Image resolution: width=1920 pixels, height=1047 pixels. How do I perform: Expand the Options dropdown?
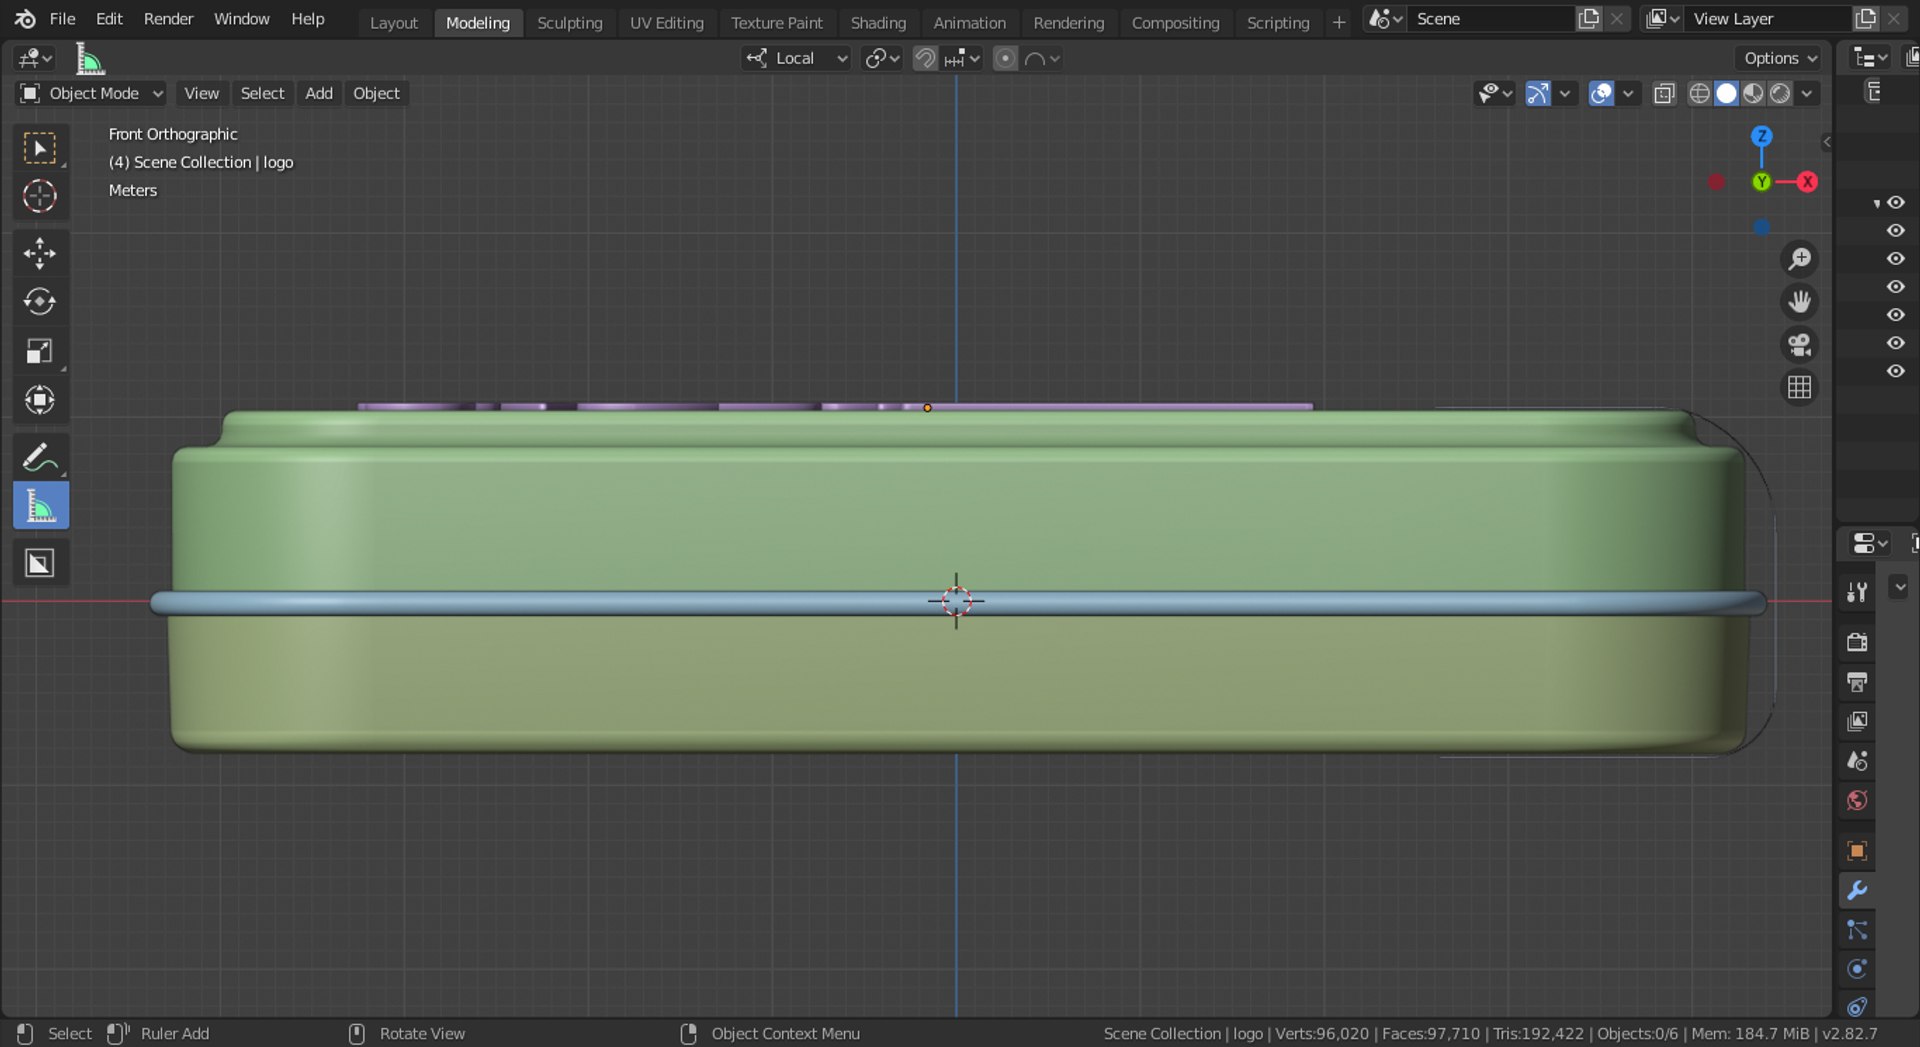coord(1781,58)
